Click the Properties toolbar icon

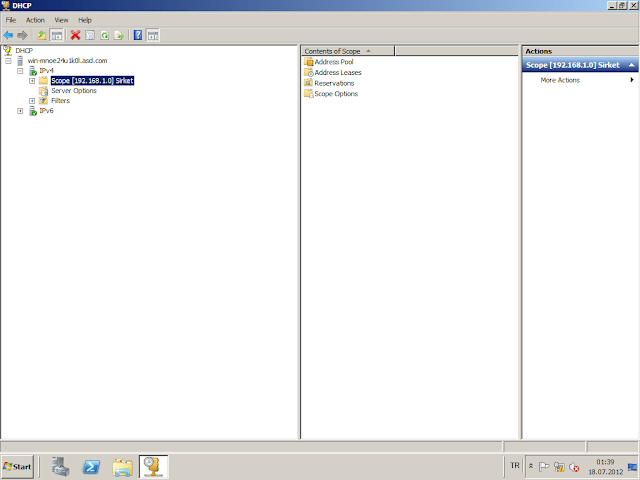[x=89, y=35]
